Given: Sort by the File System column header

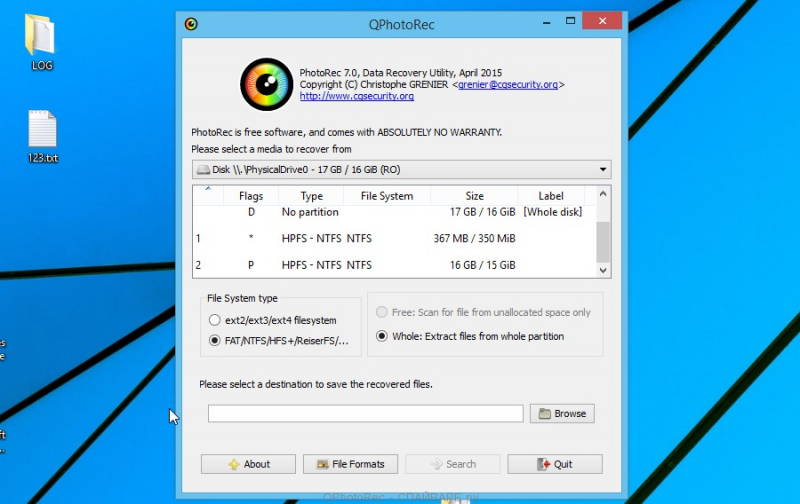Looking at the screenshot, I should [386, 196].
